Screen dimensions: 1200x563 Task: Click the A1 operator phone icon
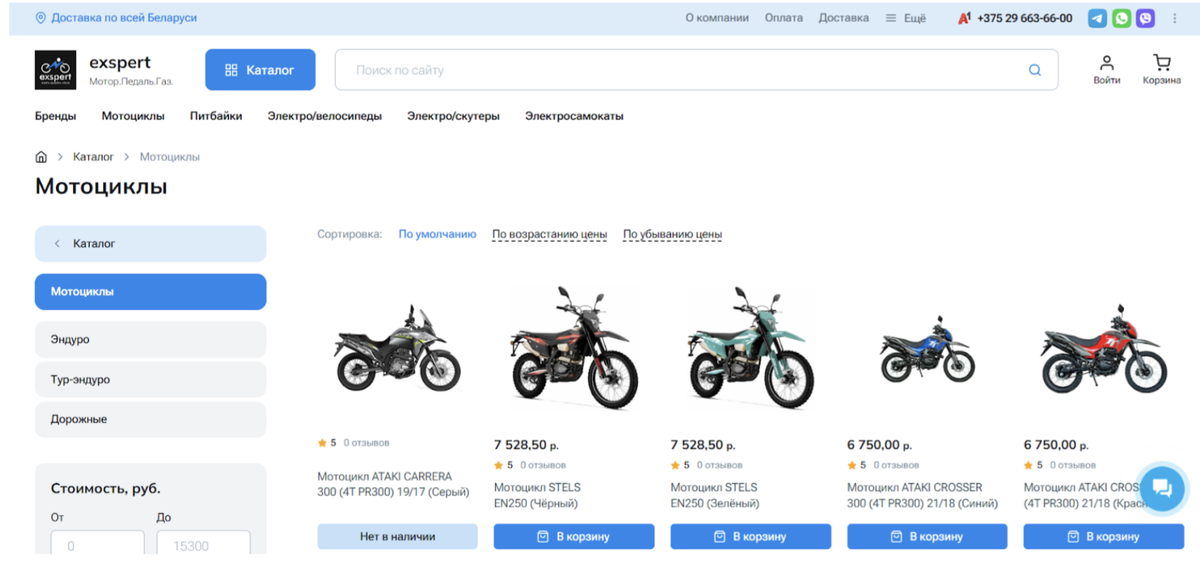pos(964,18)
